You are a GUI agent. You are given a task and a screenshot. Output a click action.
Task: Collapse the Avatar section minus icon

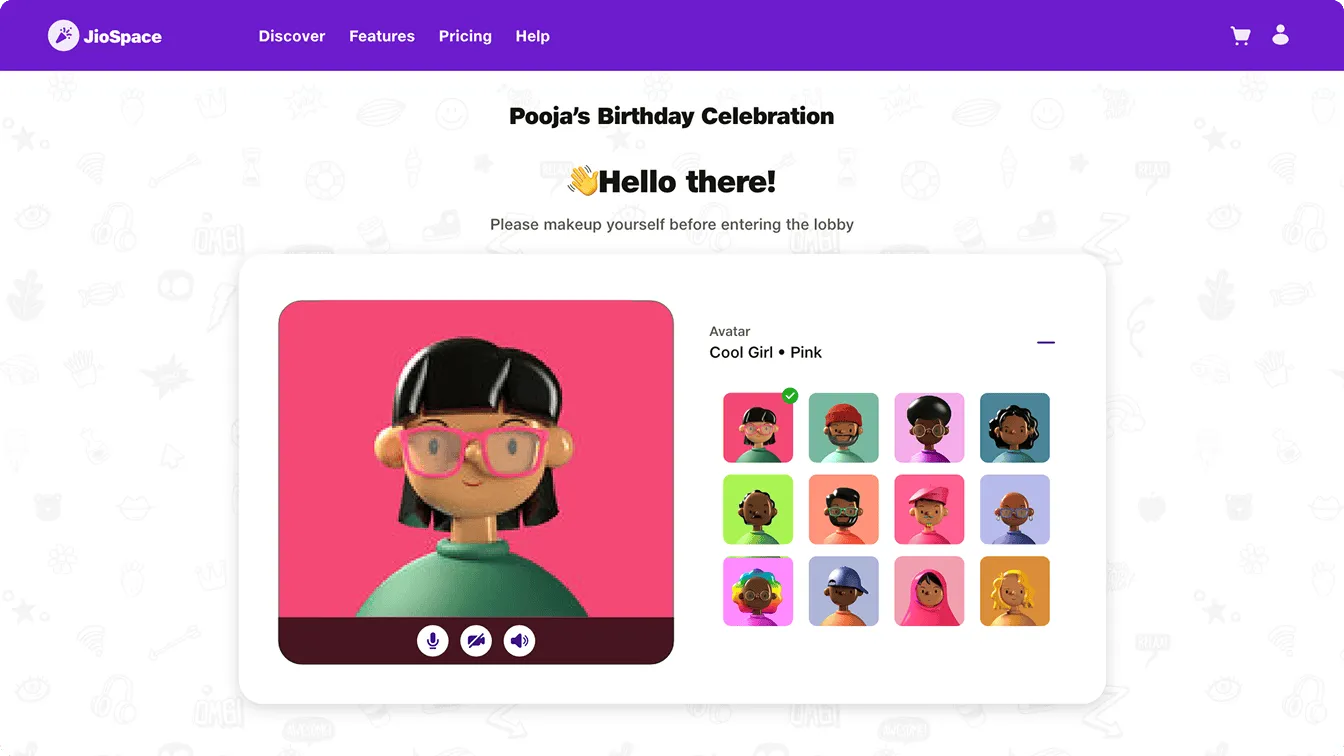point(1046,343)
